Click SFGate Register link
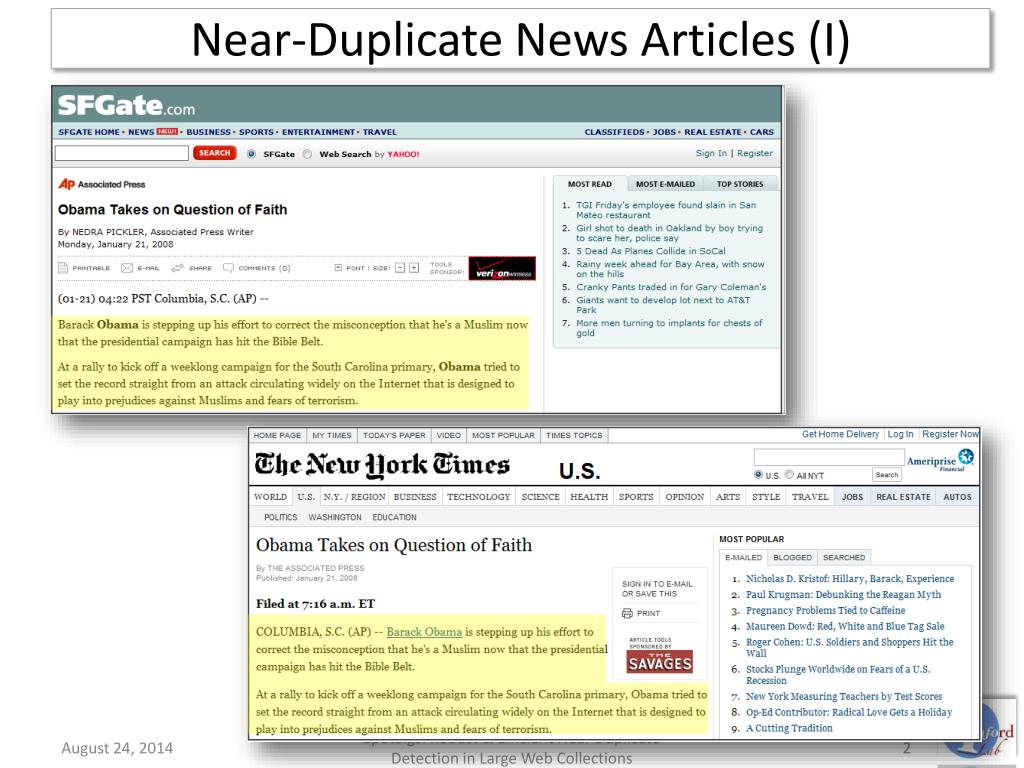 (x=755, y=153)
